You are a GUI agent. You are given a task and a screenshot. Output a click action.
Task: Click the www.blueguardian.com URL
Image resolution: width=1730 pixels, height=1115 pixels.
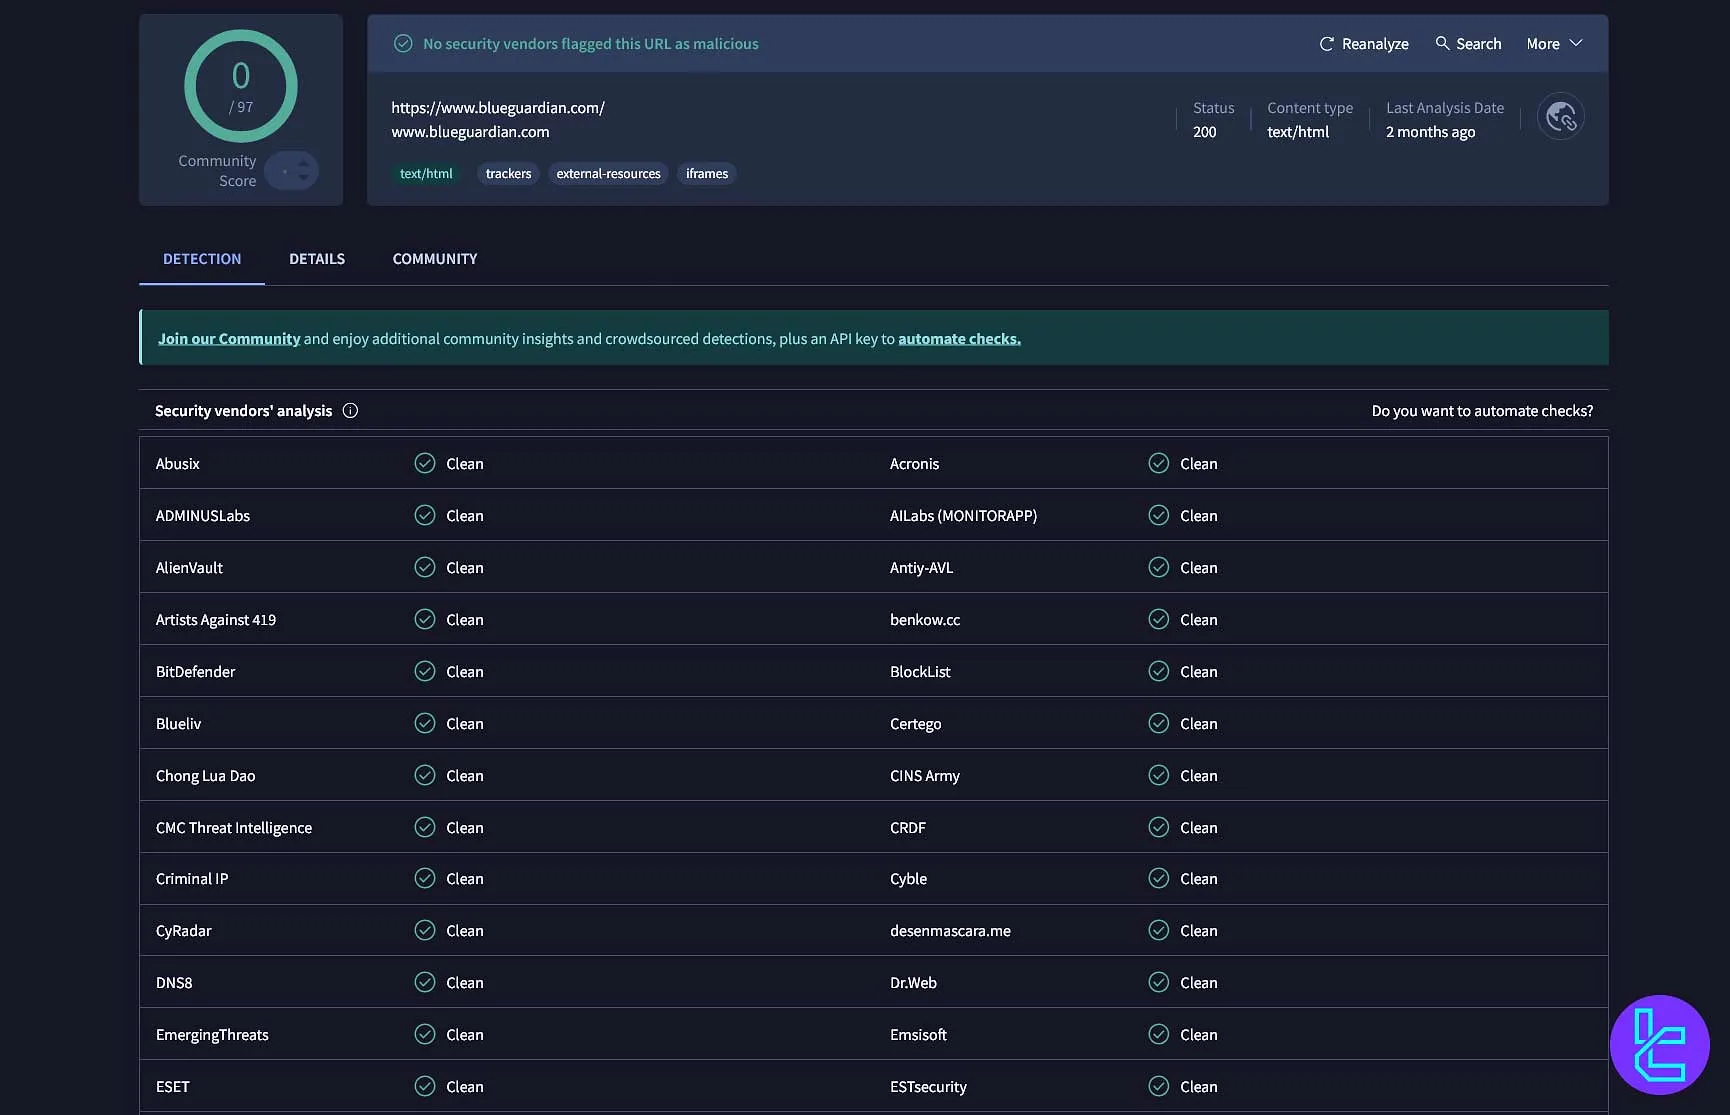470,131
